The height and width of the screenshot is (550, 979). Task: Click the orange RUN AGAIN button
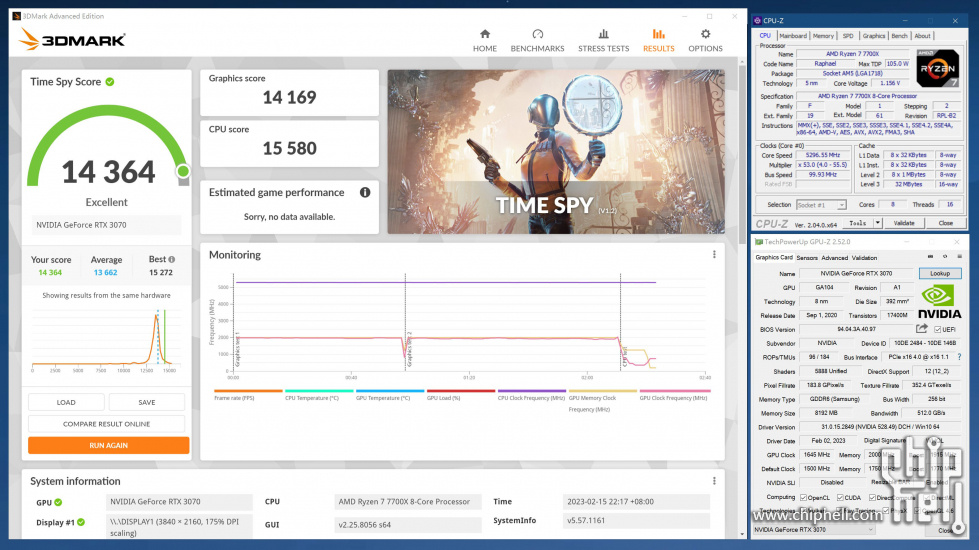click(x=109, y=445)
